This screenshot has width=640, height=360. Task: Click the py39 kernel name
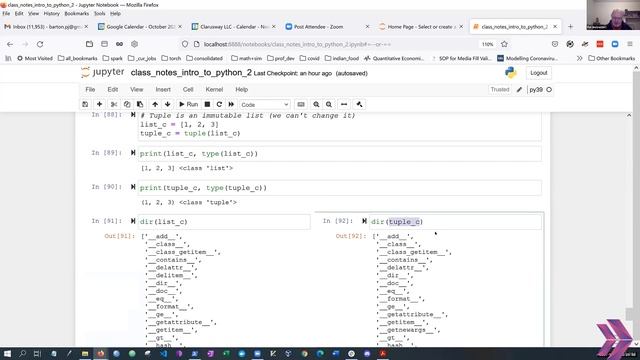tap(536, 90)
